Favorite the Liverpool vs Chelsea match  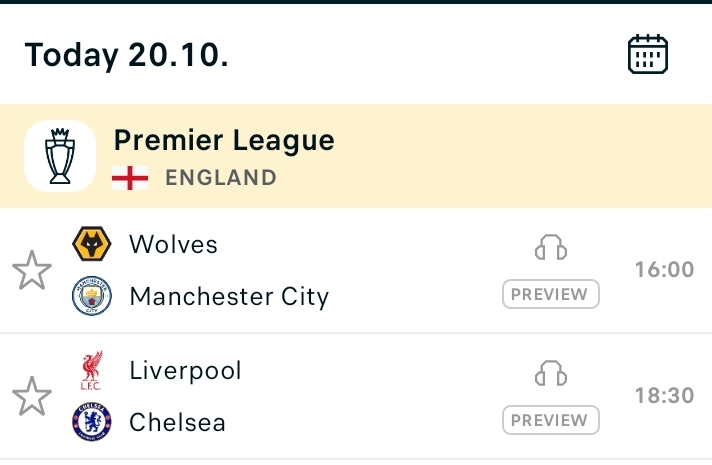(32, 396)
